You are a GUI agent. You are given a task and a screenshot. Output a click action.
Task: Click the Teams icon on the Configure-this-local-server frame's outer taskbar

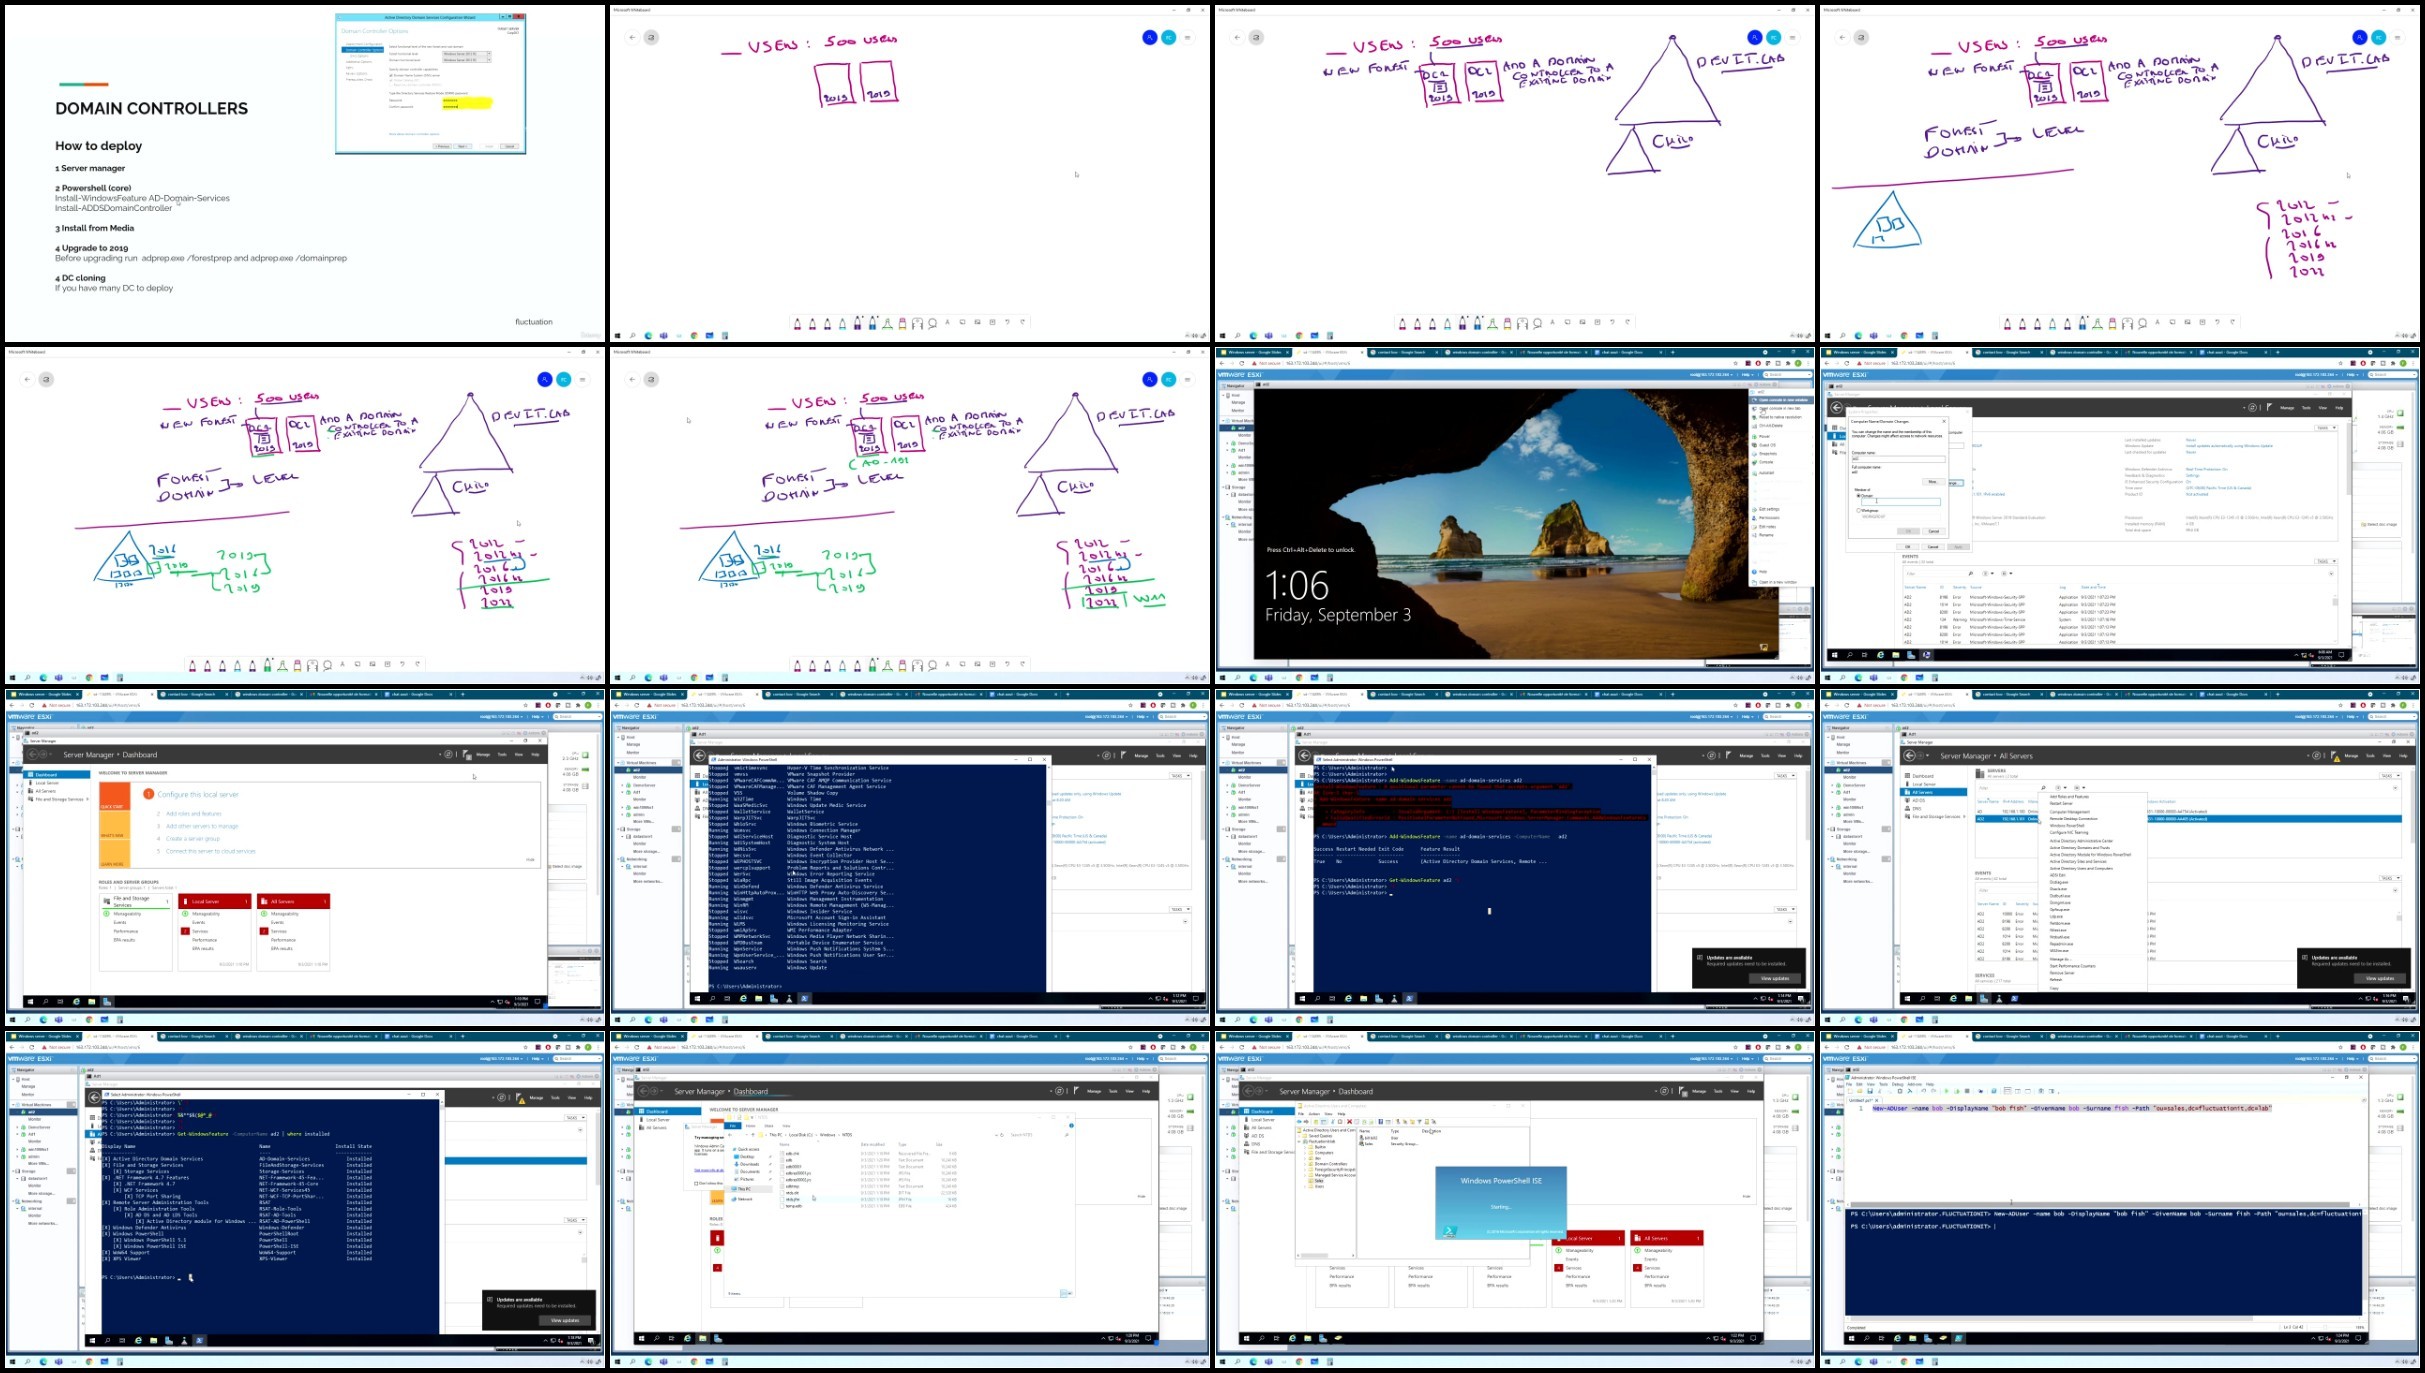58,1020
